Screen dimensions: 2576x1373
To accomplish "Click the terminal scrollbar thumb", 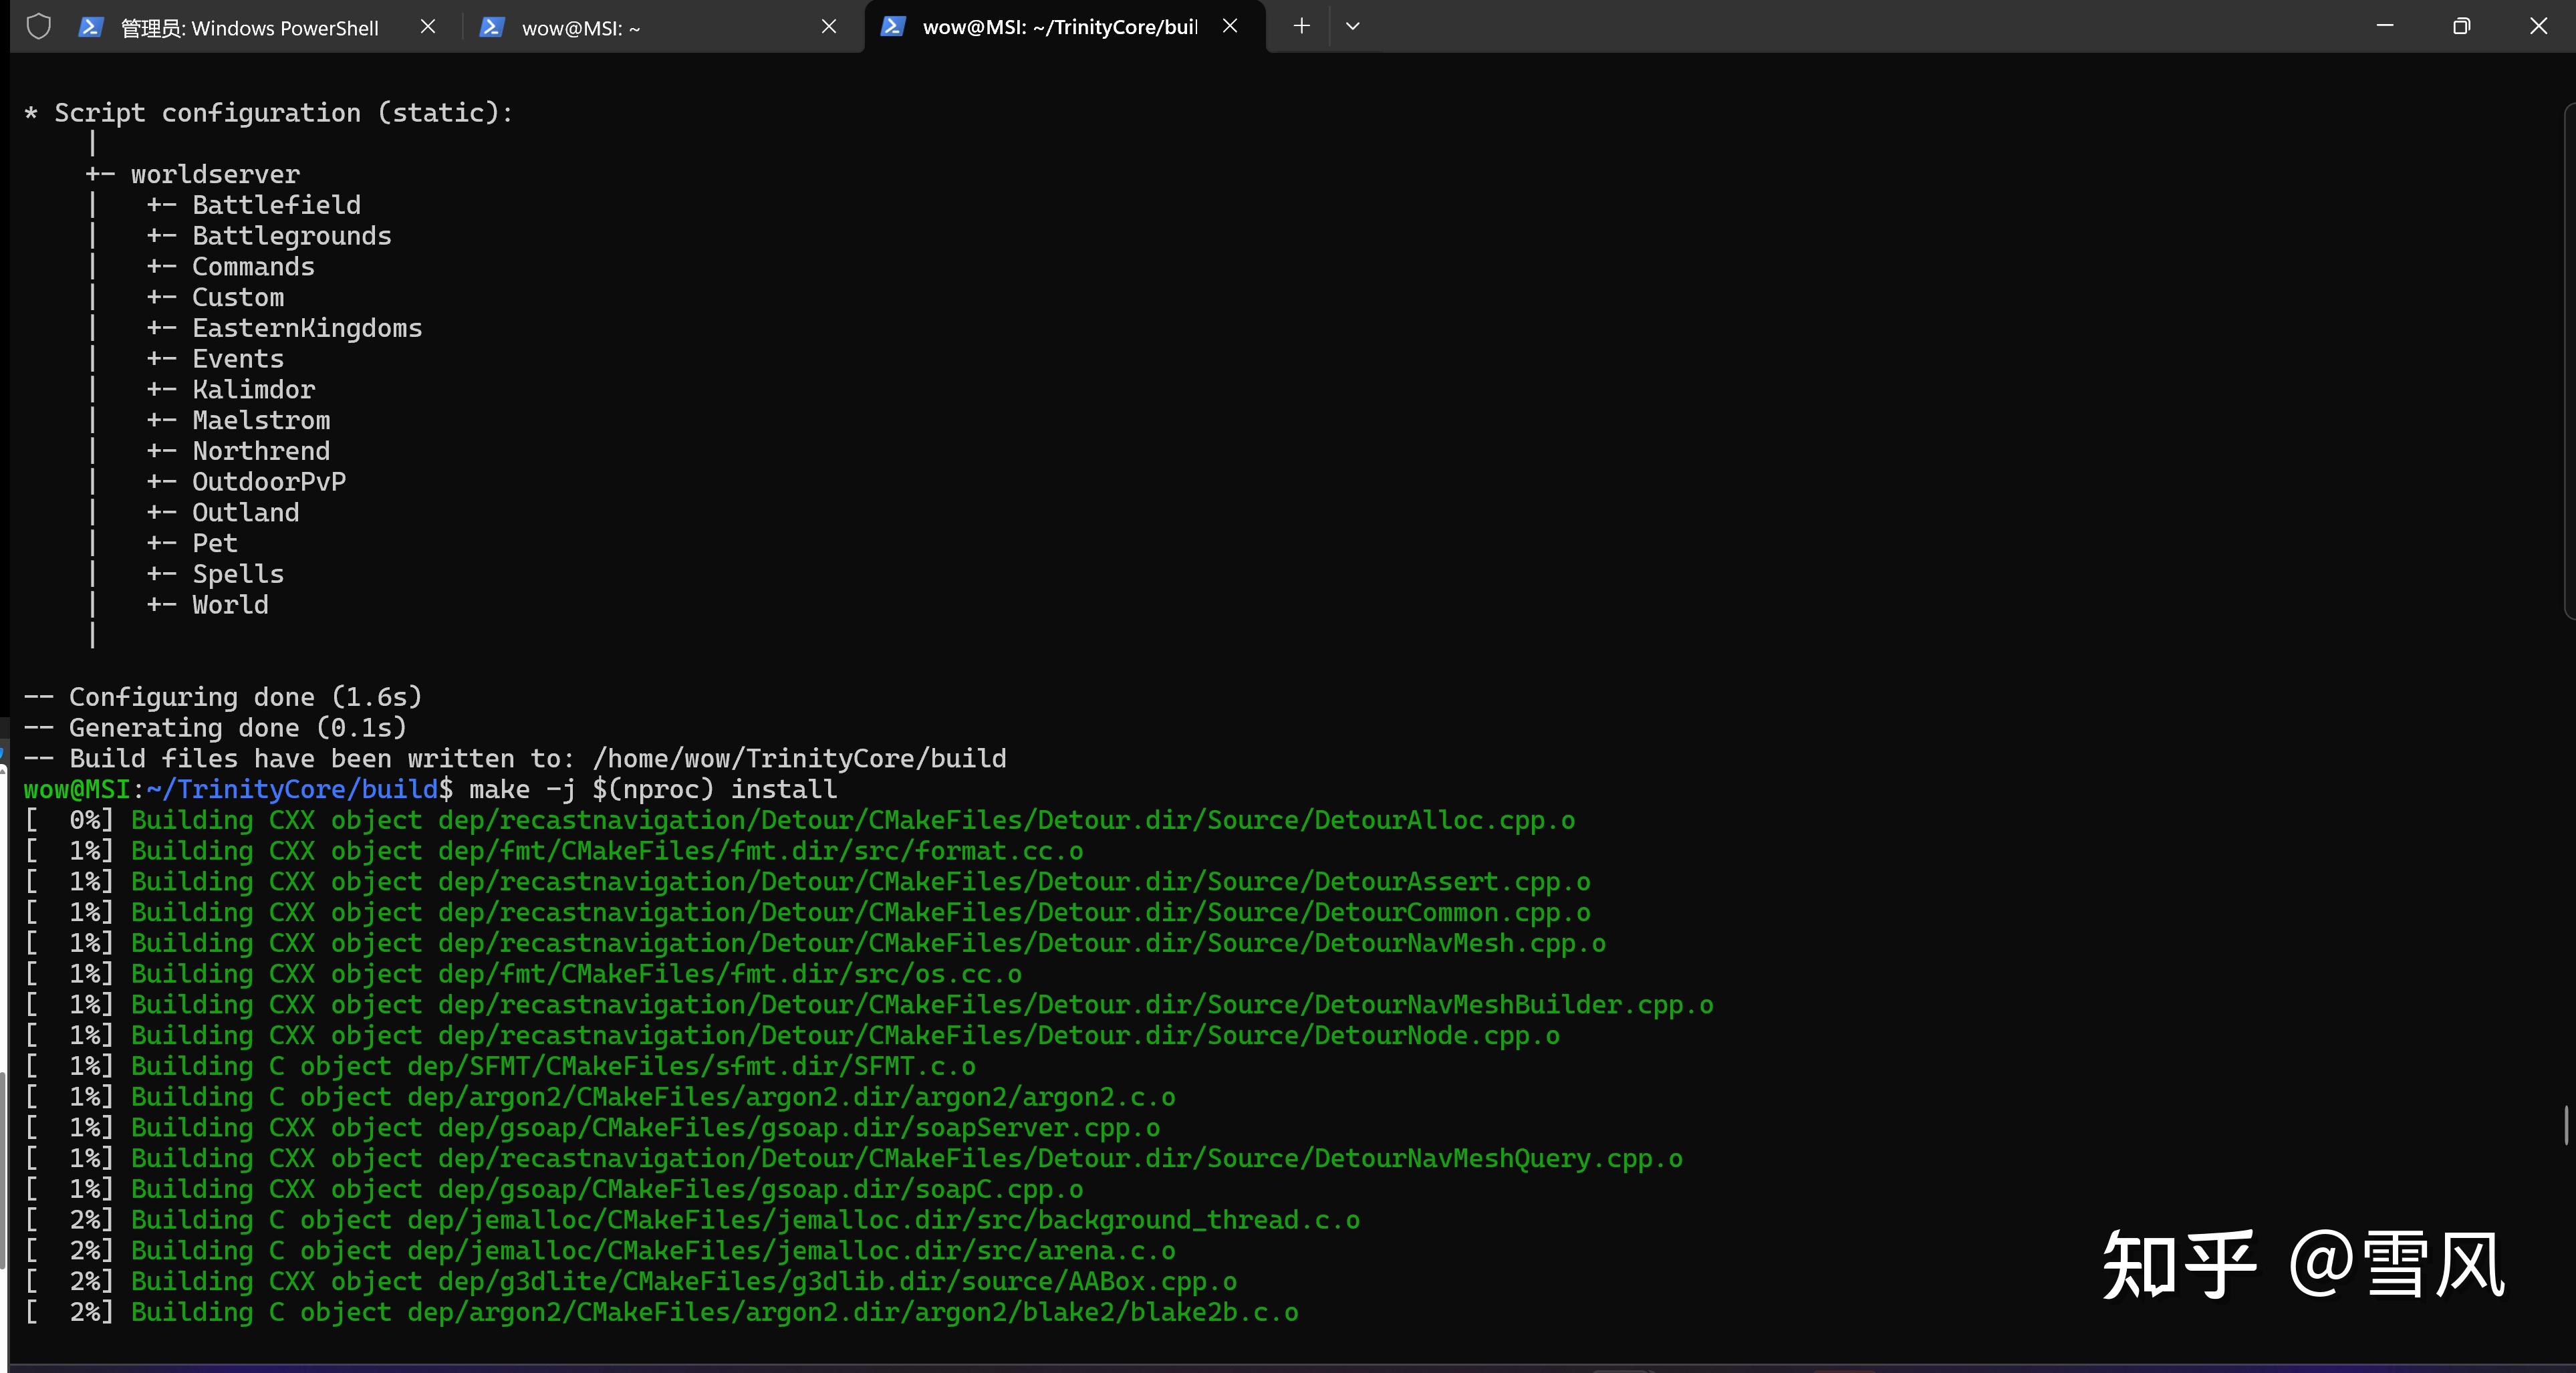I will (2566, 1125).
